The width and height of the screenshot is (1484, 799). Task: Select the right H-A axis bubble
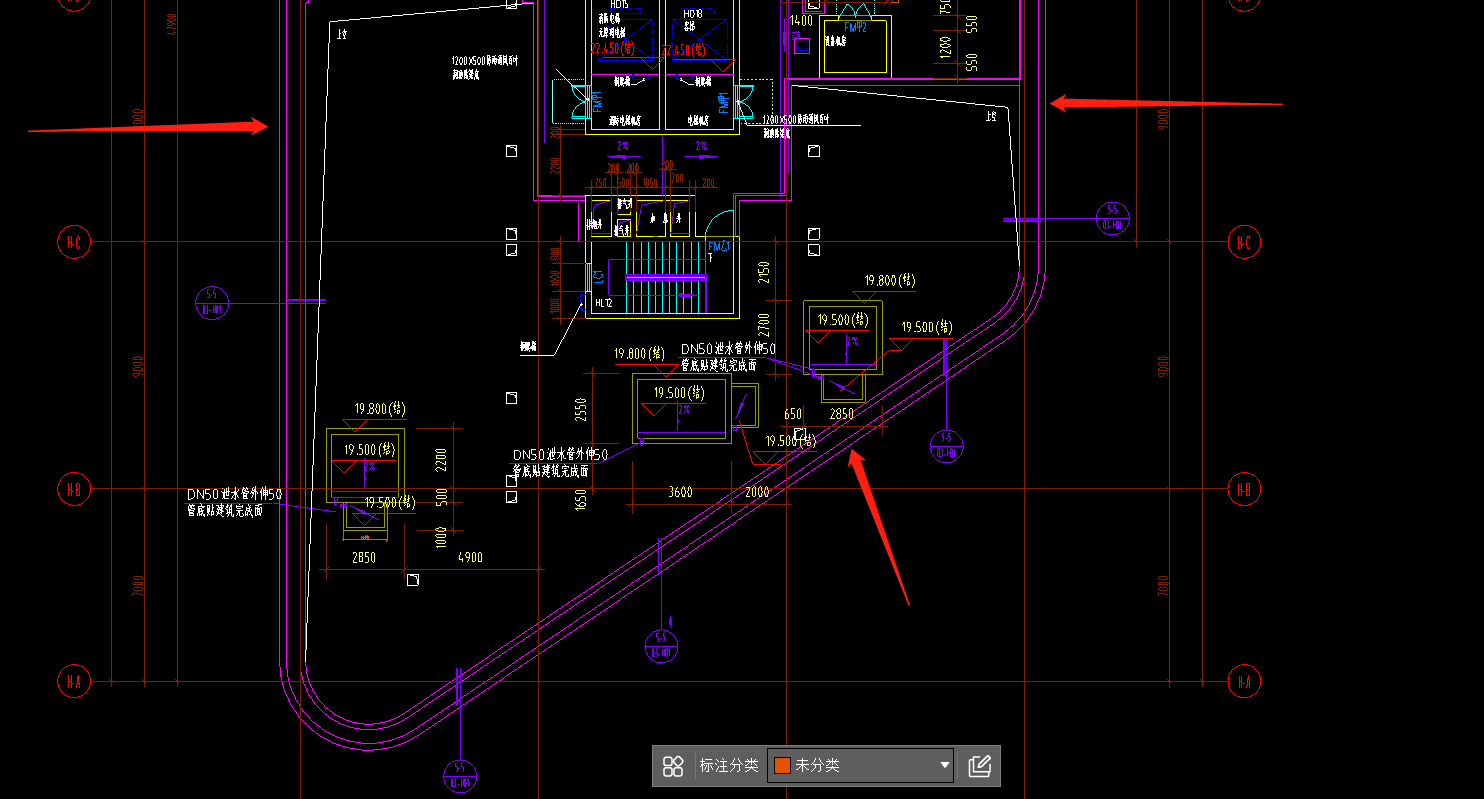coord(1244,682)
